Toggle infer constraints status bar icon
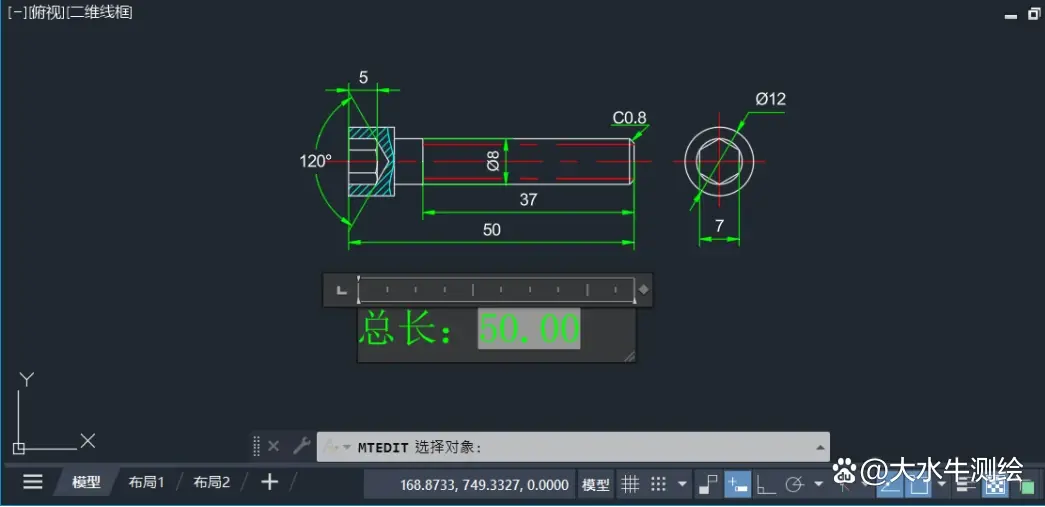The width and height of the screenshot is (1045, 507). (708, 484)
